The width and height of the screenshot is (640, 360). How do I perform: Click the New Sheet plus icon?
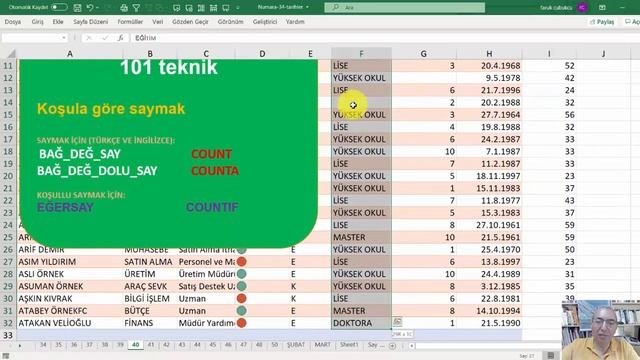pyautogui.click(x=392, y=346)
